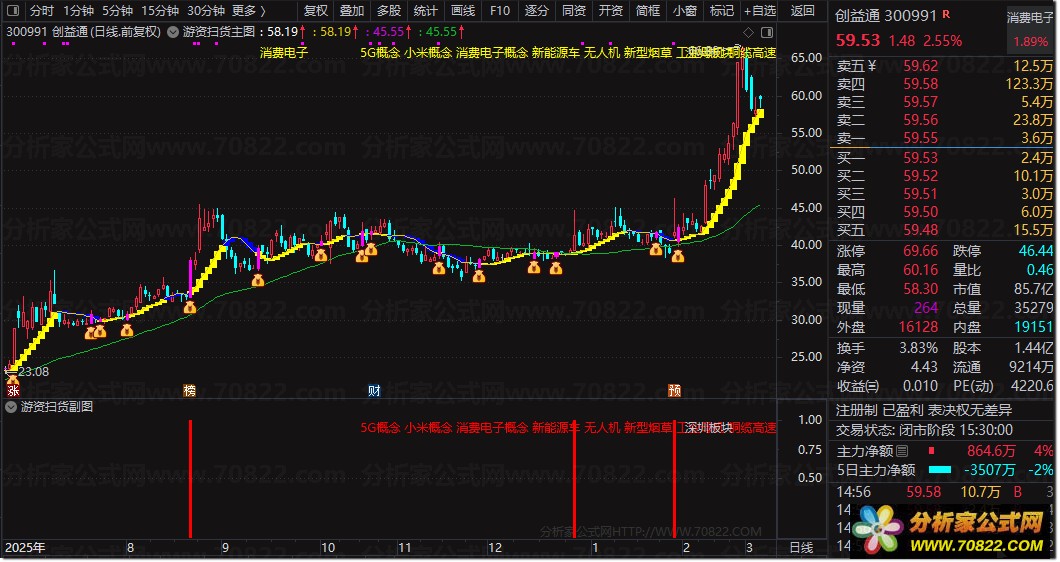
Task: Click the 2025年 label on time axis
Action: (x=25, y=547)
